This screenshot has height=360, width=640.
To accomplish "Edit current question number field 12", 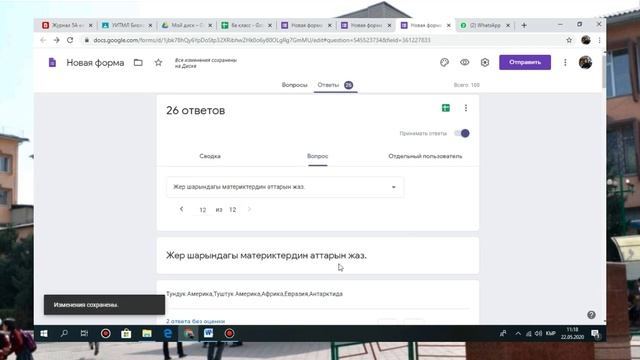I will pos(202,210).
